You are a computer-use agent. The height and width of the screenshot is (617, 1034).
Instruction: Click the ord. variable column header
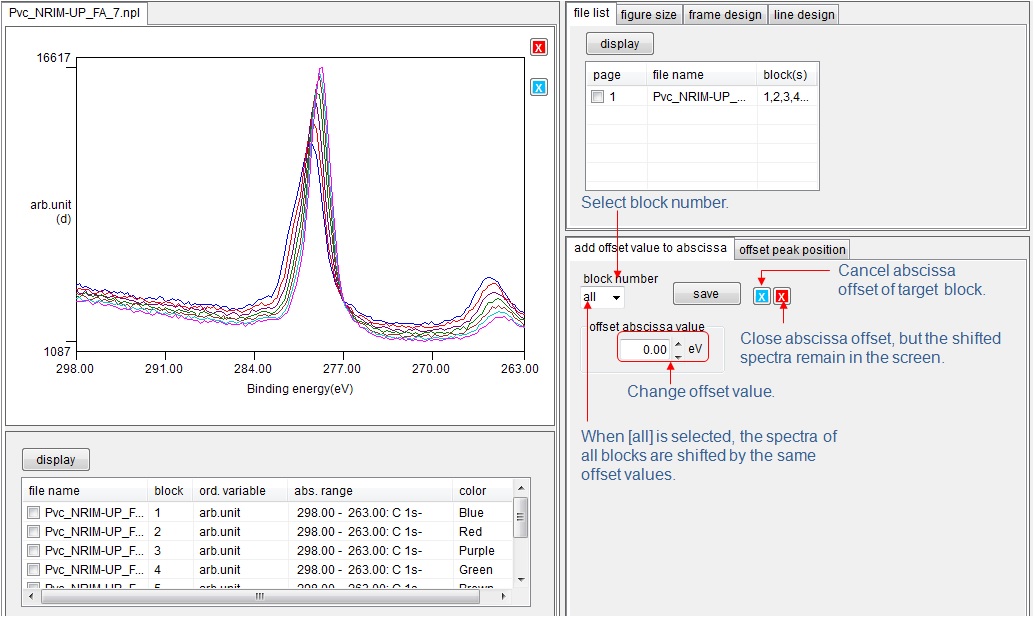point(239,491)
